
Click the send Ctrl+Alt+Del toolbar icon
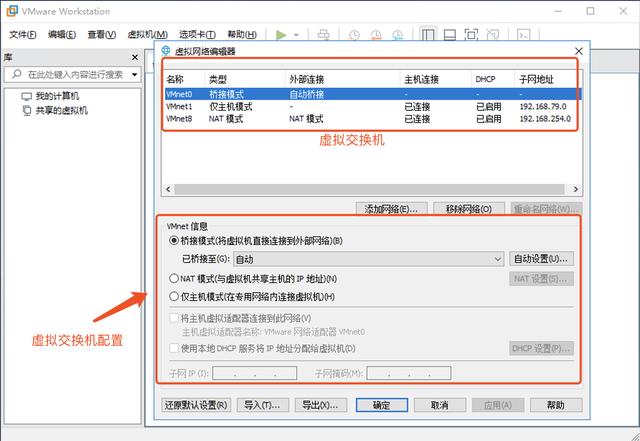click(x=323, y=35)
